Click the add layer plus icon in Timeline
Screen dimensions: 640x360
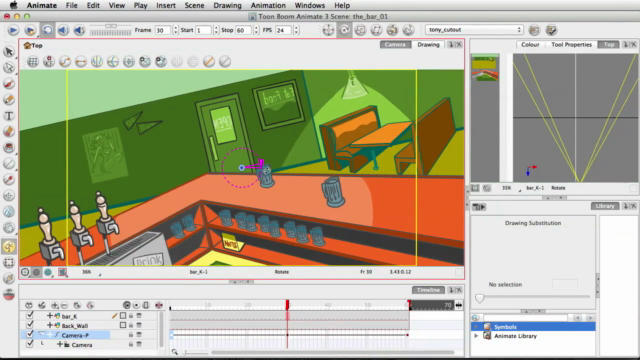point(54,305)
